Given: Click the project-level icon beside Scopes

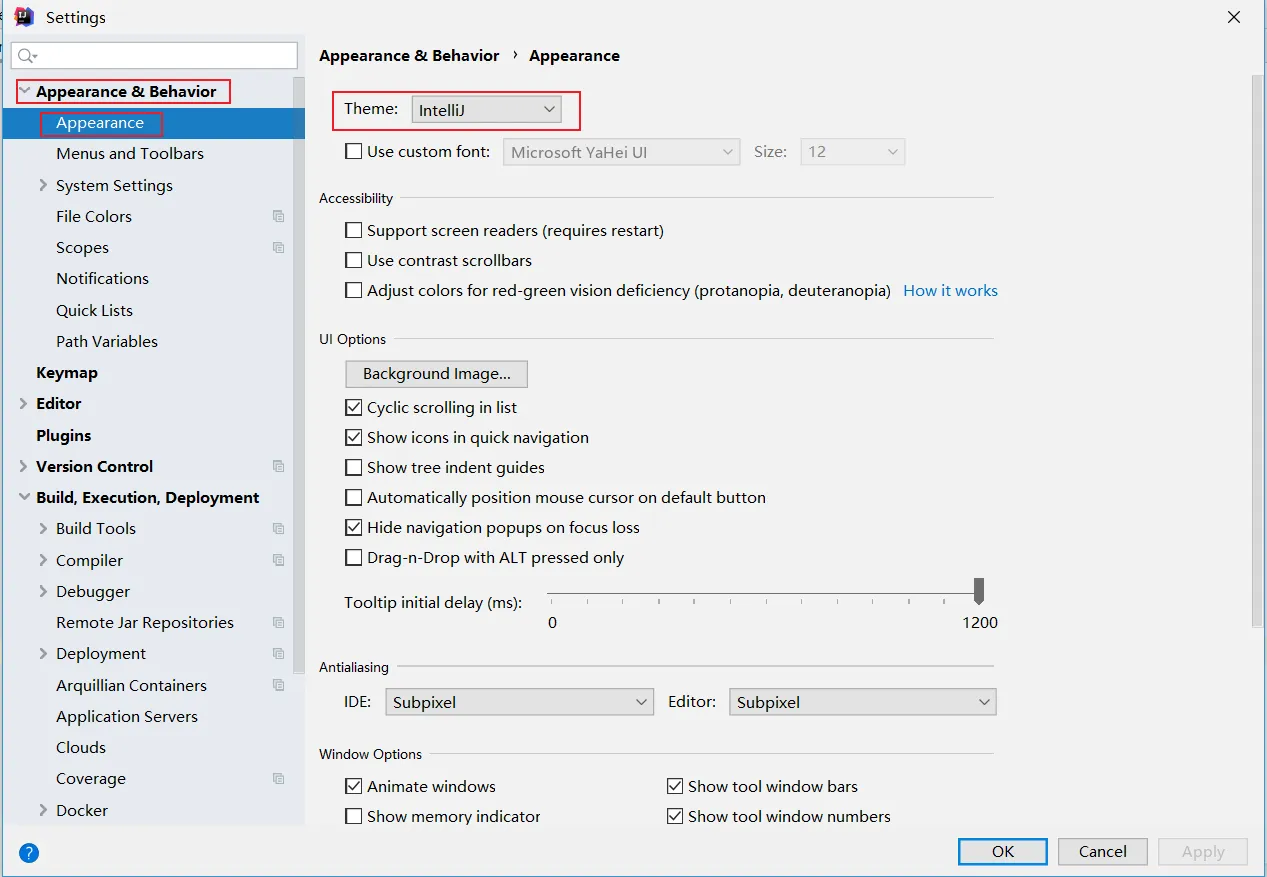Looking at the screenshot, I should tap(278, 248).
